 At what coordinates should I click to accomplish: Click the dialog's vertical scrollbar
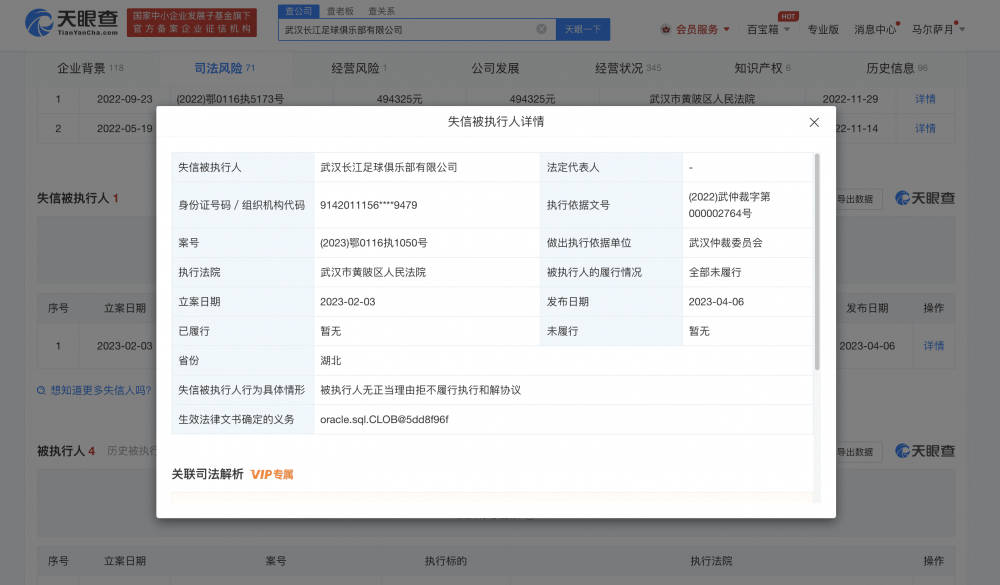[817, 260]
